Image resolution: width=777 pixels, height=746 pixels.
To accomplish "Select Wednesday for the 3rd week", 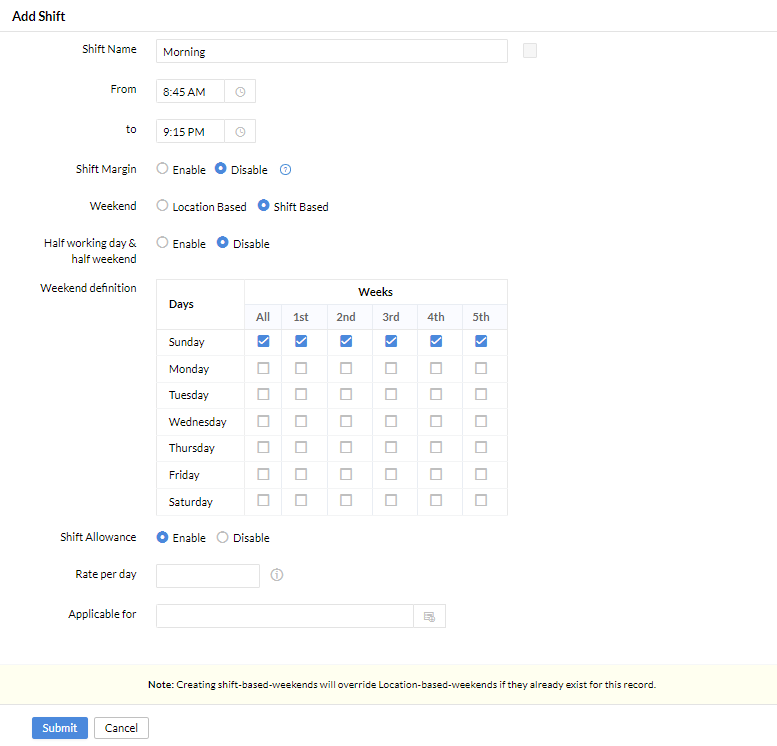I will [391, 421].
